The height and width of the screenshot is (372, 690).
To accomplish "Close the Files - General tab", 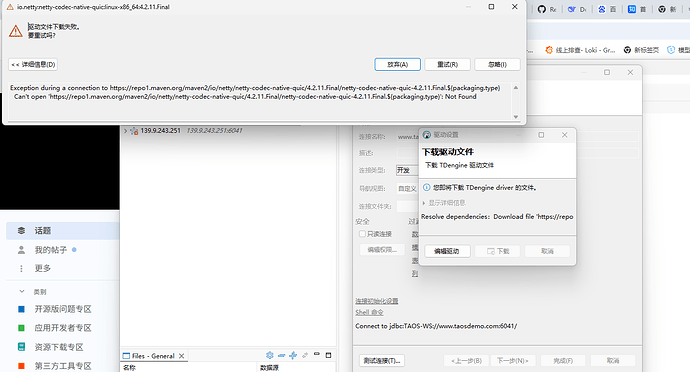I will tap(181, 356).
